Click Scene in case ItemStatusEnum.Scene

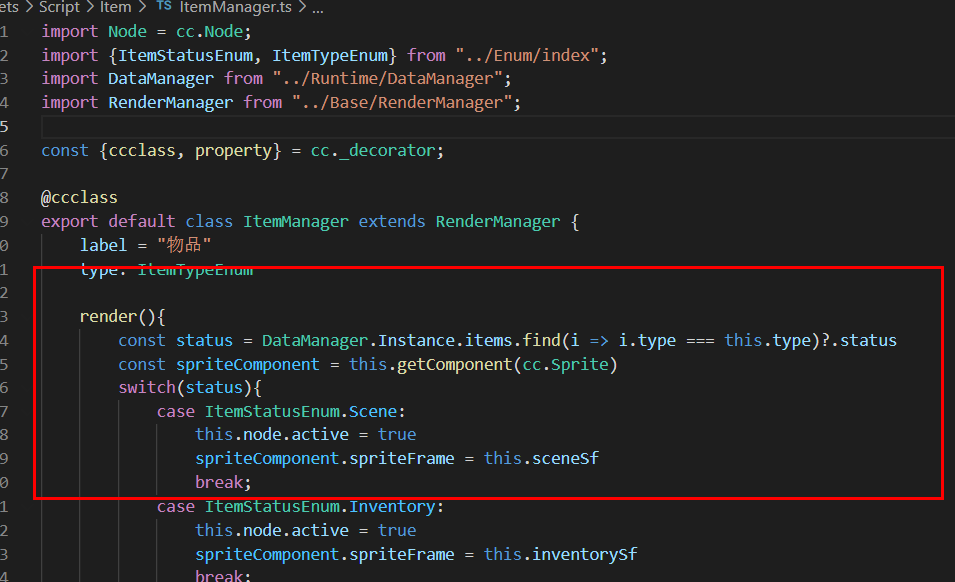click(373, 412)
